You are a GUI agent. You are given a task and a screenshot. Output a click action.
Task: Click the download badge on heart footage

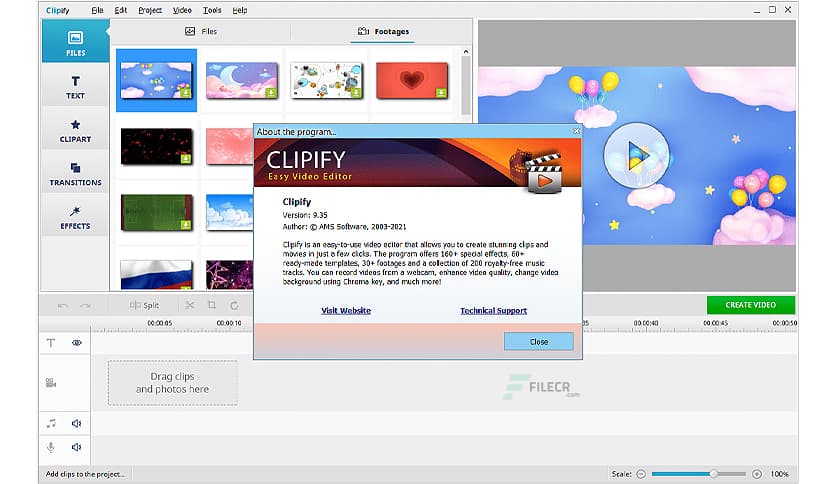point(441,93)
